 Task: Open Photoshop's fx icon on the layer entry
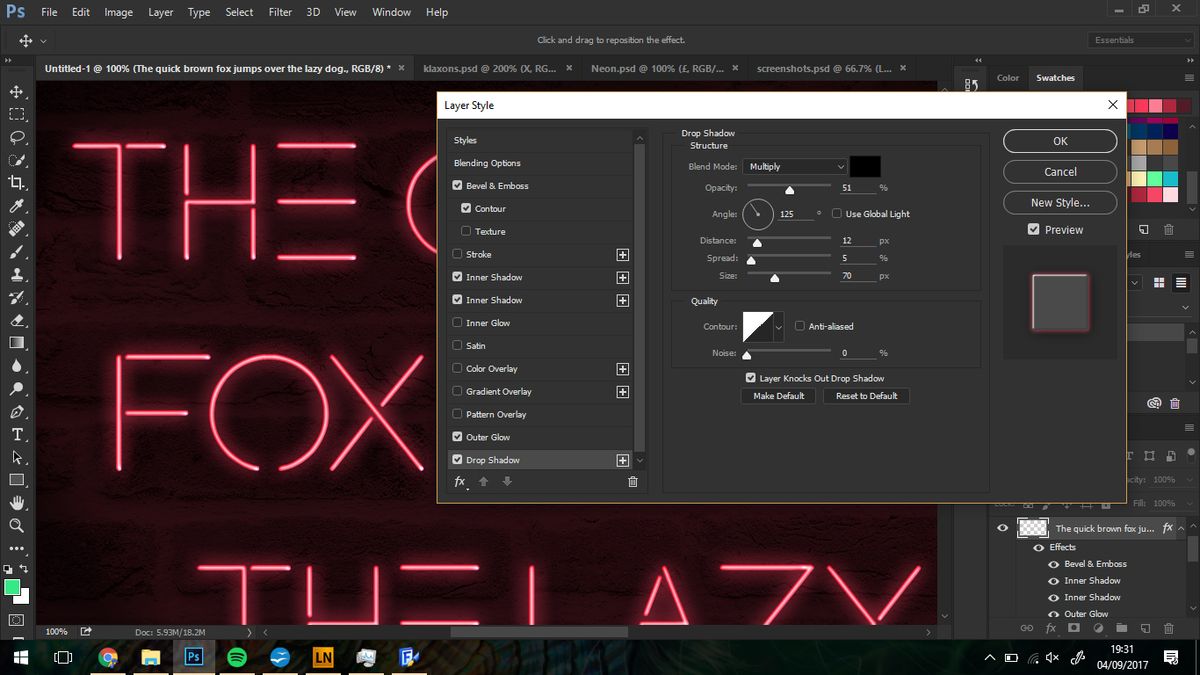[x=1166, y=527]
